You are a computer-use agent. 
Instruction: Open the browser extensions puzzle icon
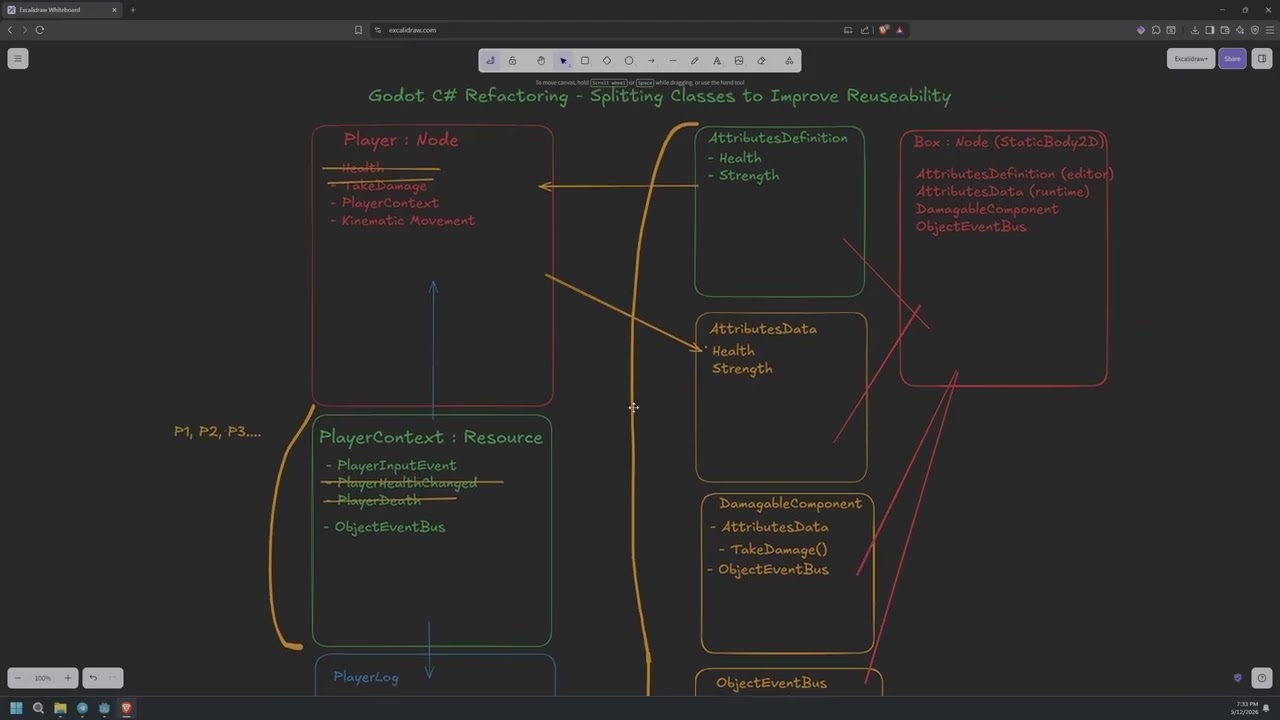1156,30
